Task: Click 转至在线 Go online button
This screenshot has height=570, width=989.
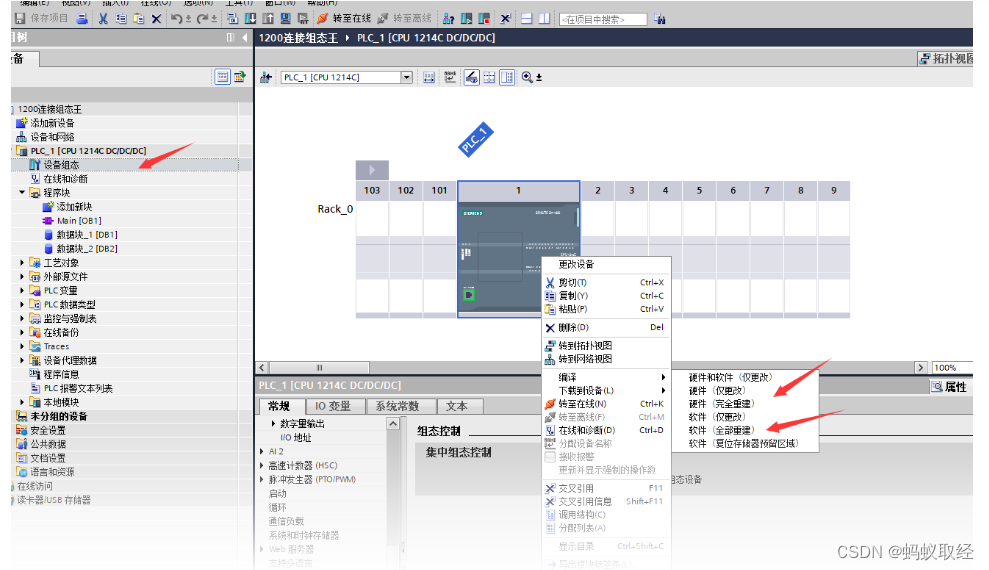Action: (x=344, y=19)
